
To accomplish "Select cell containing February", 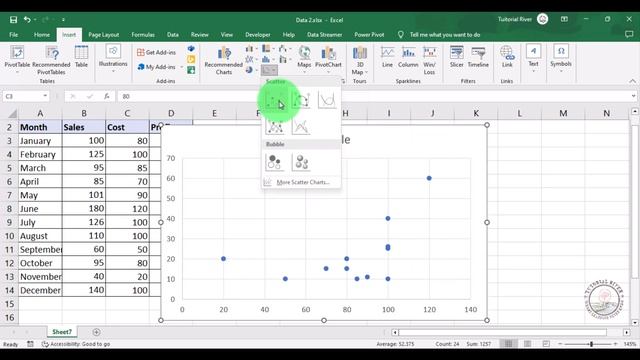I will 40,154.
